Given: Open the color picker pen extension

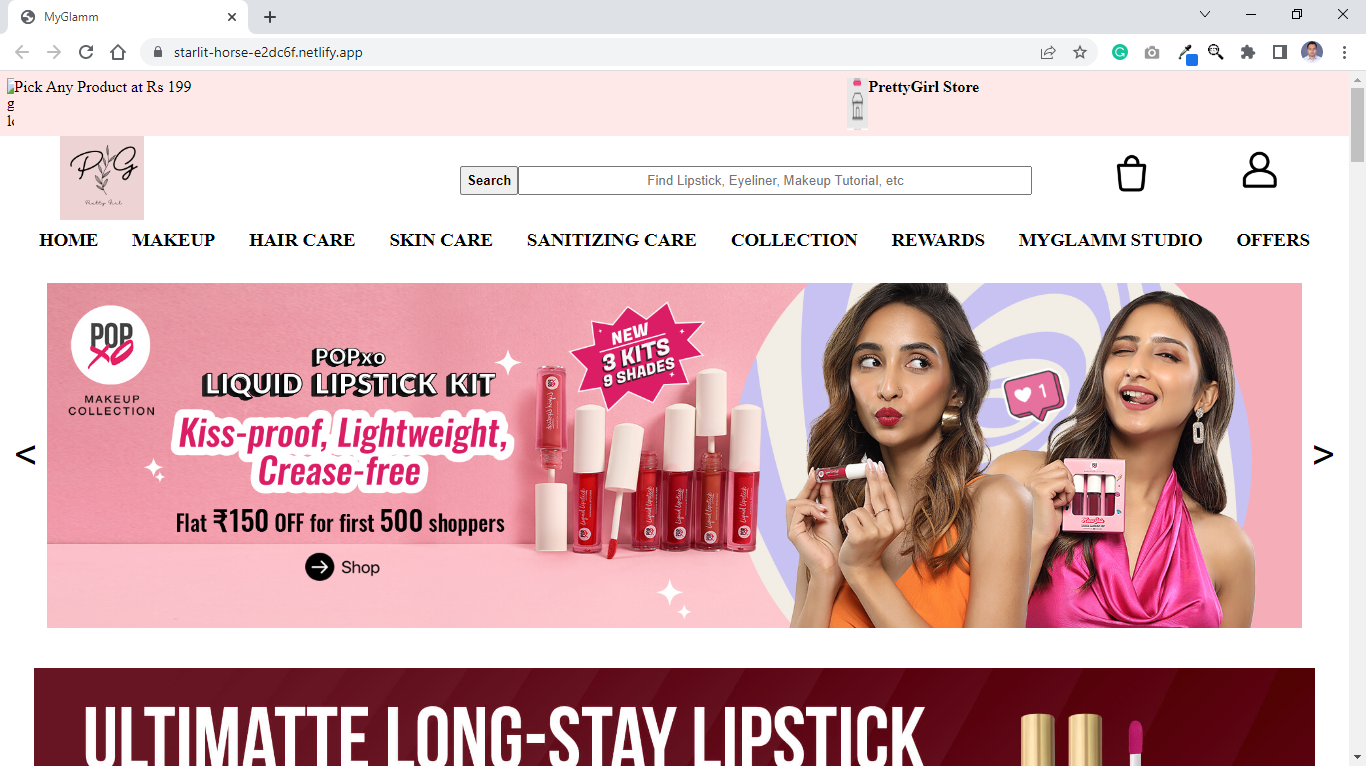Looking at the screenshot, I should 1186,53.
